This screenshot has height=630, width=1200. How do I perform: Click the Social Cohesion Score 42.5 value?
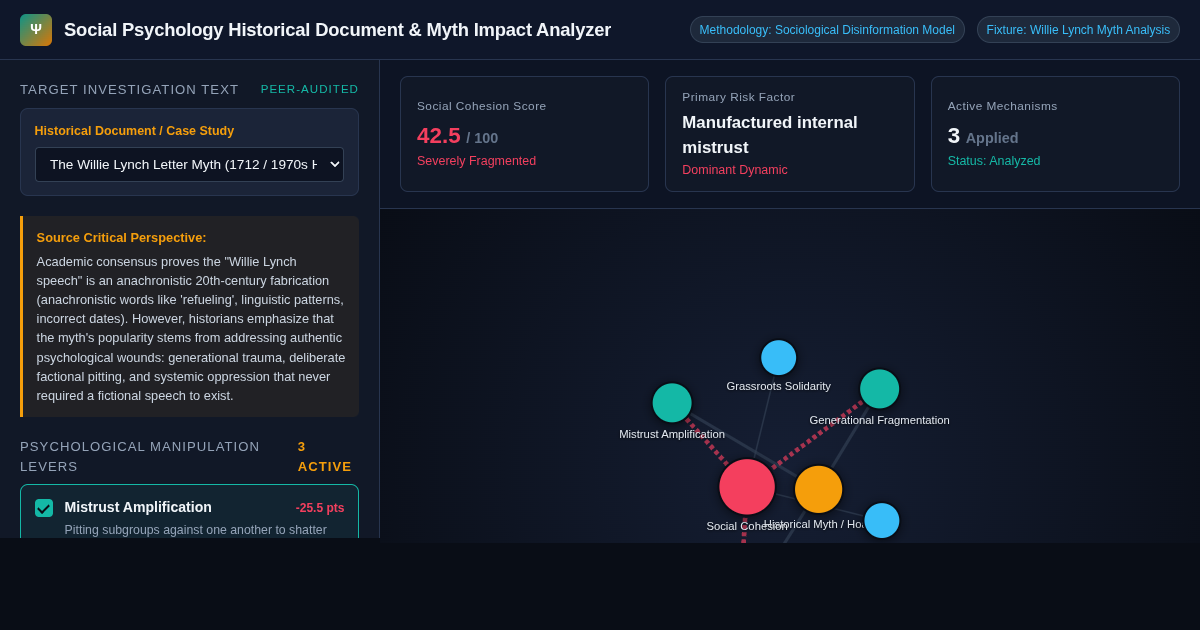pos(439,136)
